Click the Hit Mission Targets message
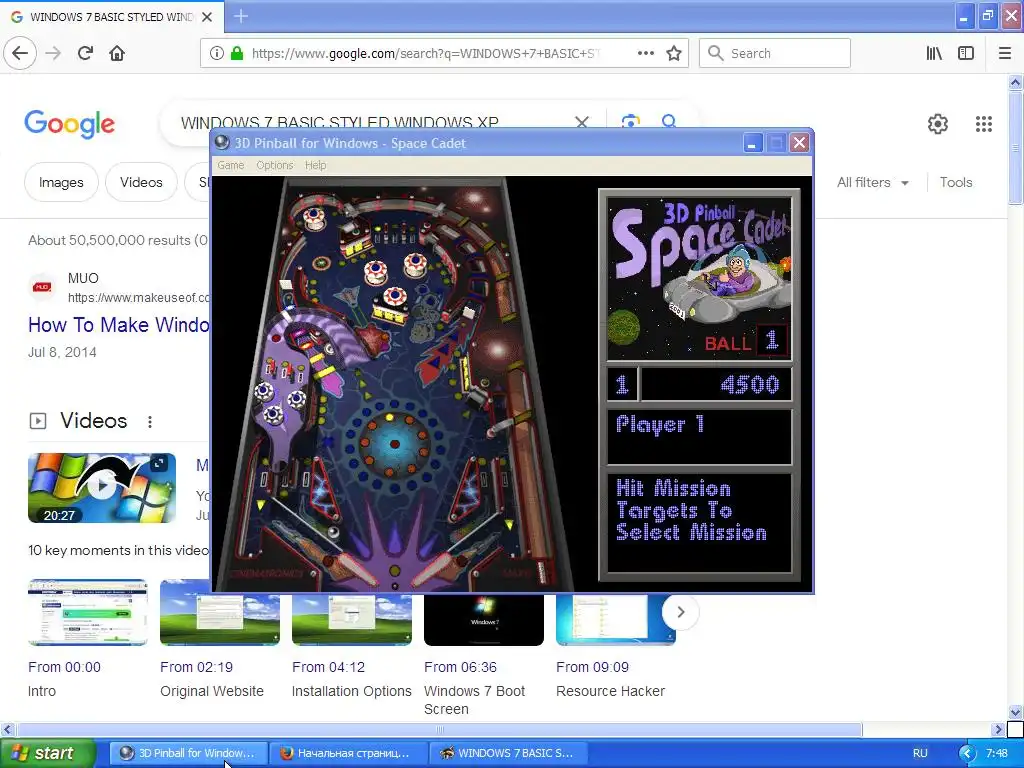 (692, 511)
